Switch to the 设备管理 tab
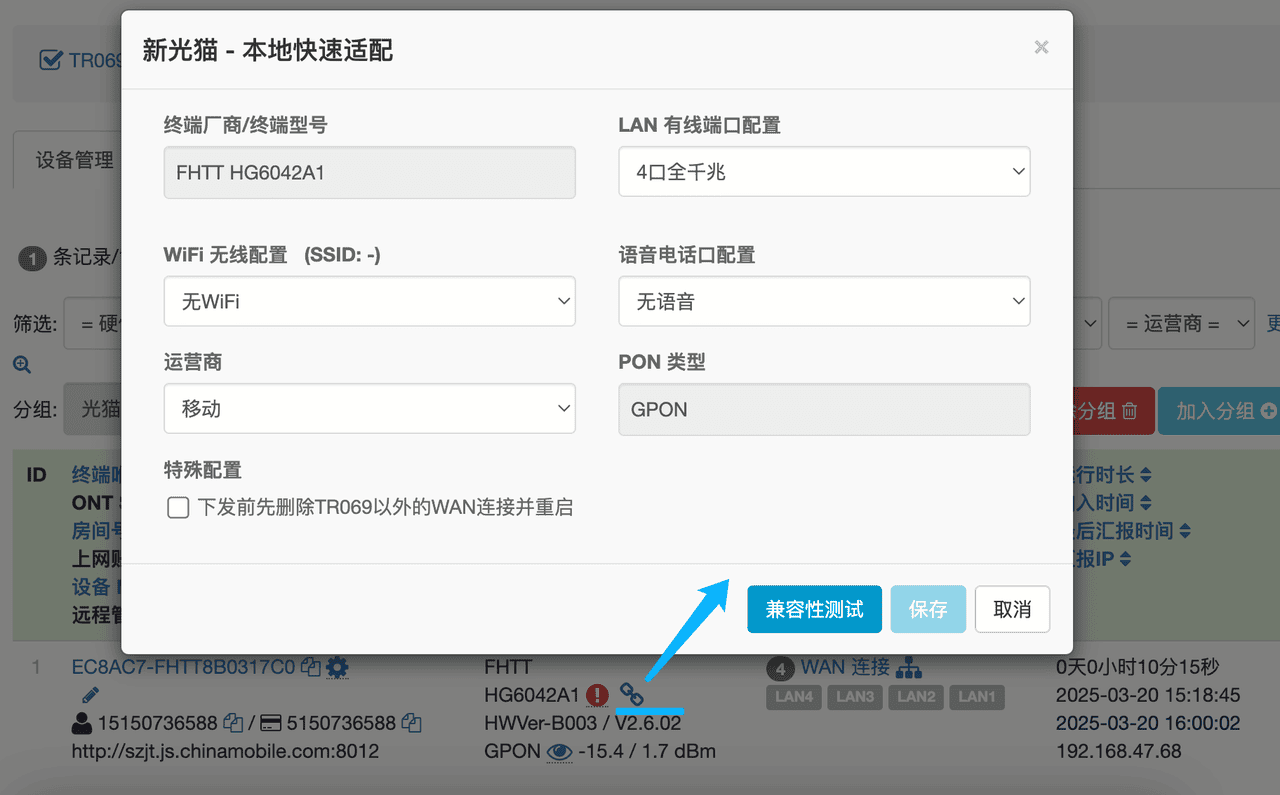 coord(75,160)
